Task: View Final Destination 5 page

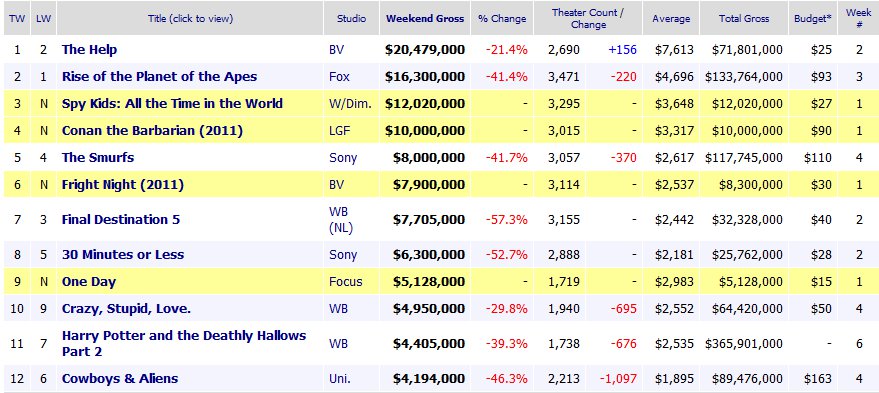Action: (x=121, y=220)
